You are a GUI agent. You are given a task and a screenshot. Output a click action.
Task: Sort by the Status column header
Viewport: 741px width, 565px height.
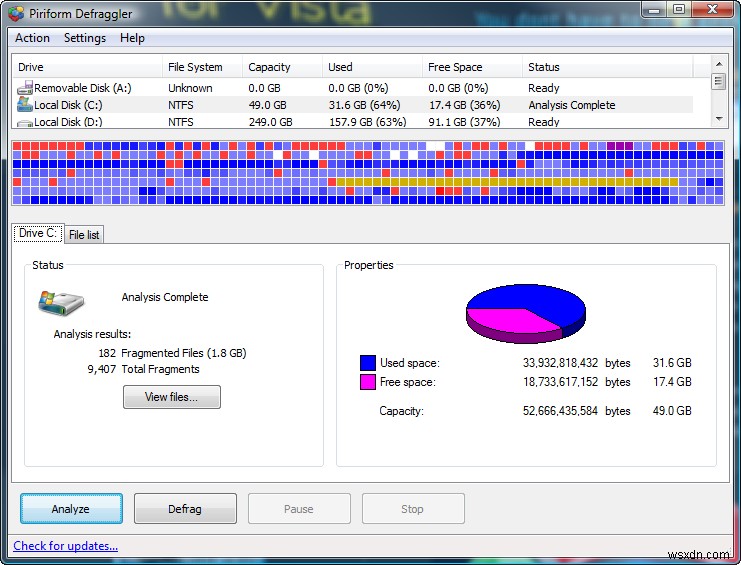608,67
